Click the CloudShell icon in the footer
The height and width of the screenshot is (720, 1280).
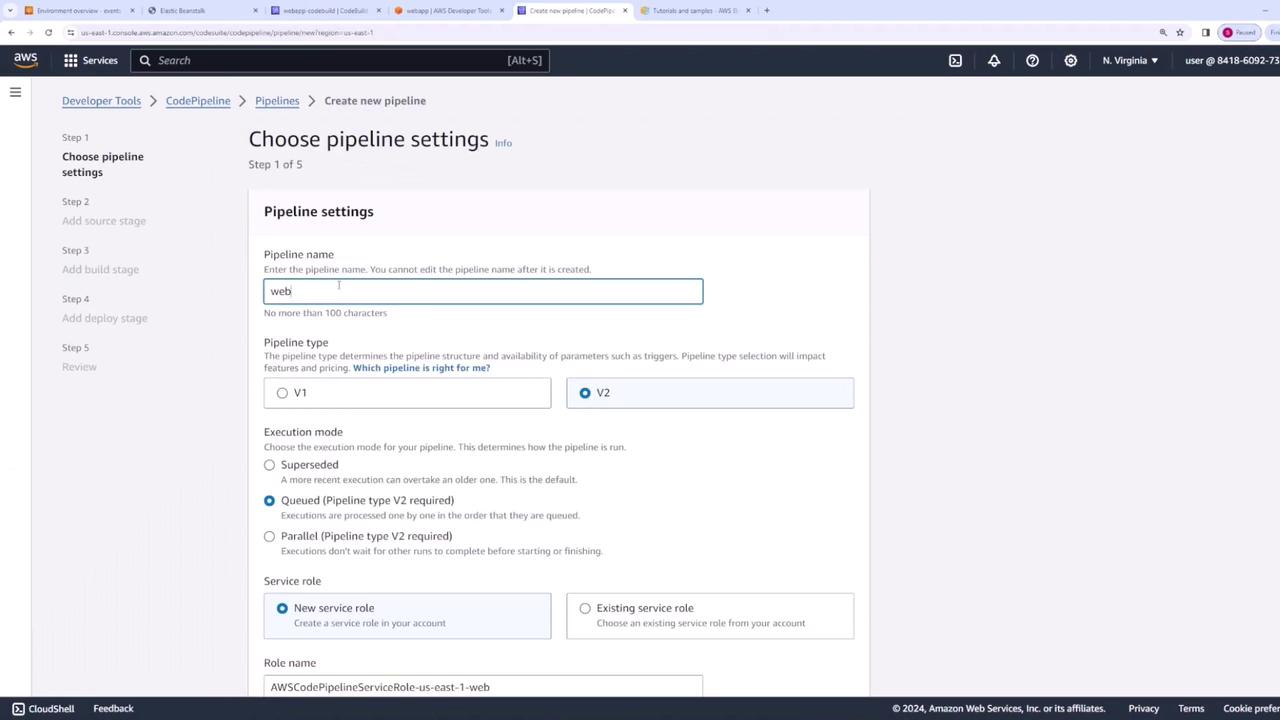point(18,708)
